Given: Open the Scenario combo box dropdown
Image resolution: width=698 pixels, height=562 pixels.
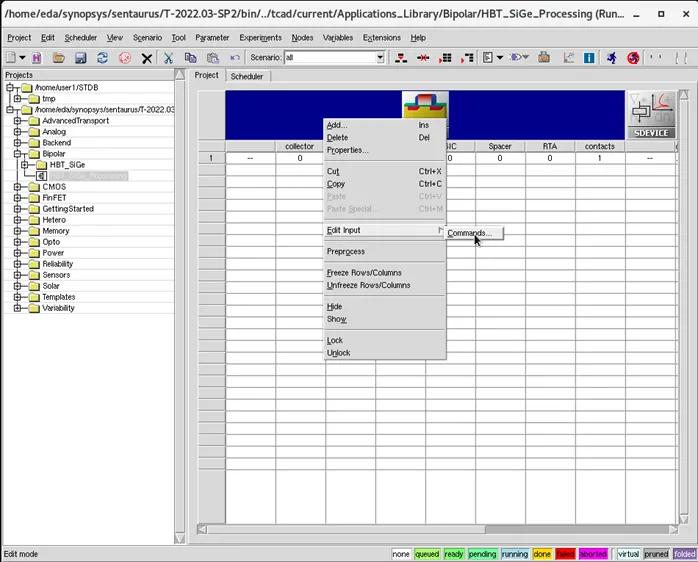Looking at the screenshot, I should click(x=380, y=57).
